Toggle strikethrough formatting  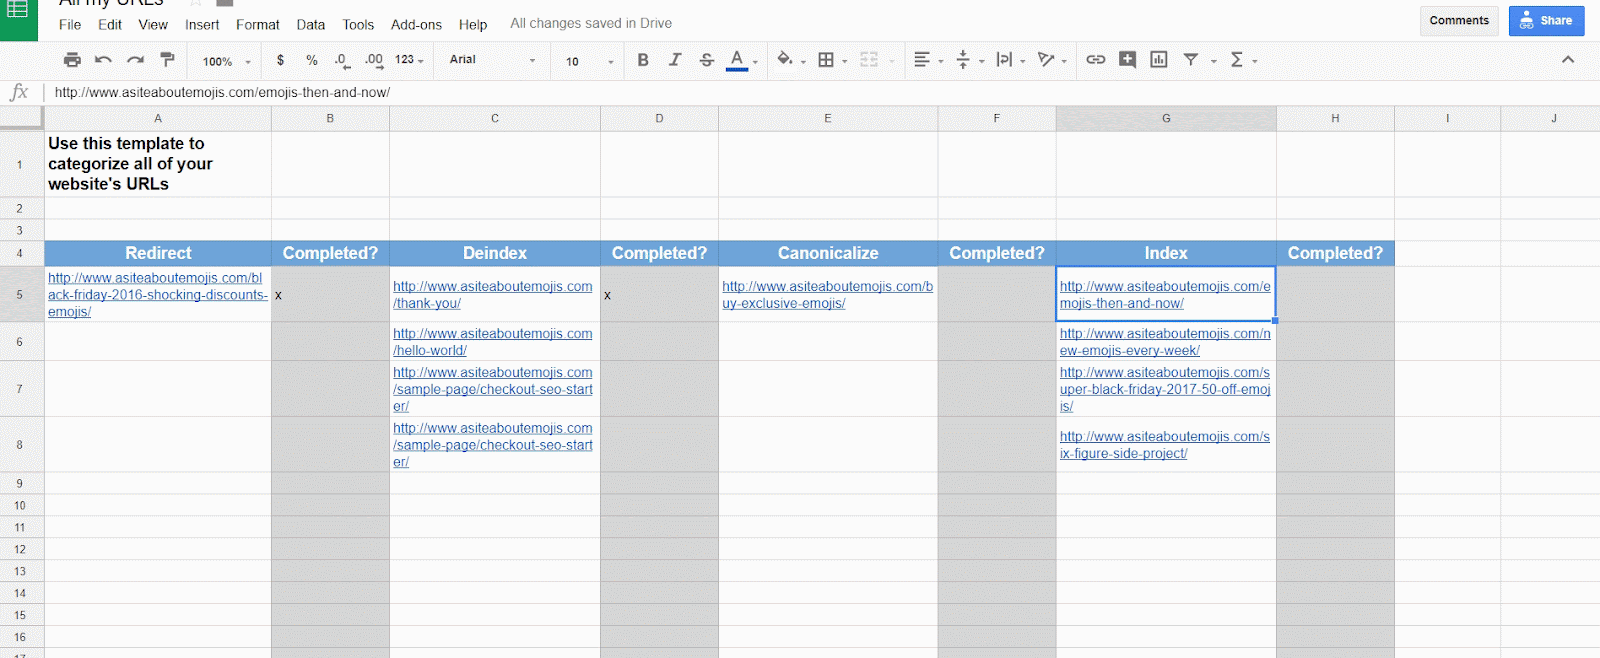pos(707,60)
